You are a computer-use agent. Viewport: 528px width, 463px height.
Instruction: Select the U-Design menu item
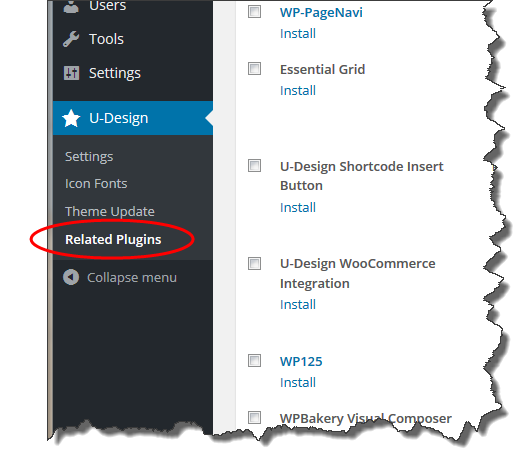133,118
